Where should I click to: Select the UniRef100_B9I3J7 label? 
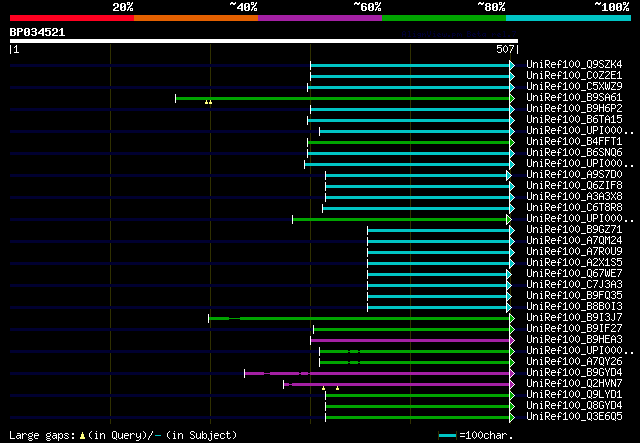click(x=574, y=318)
